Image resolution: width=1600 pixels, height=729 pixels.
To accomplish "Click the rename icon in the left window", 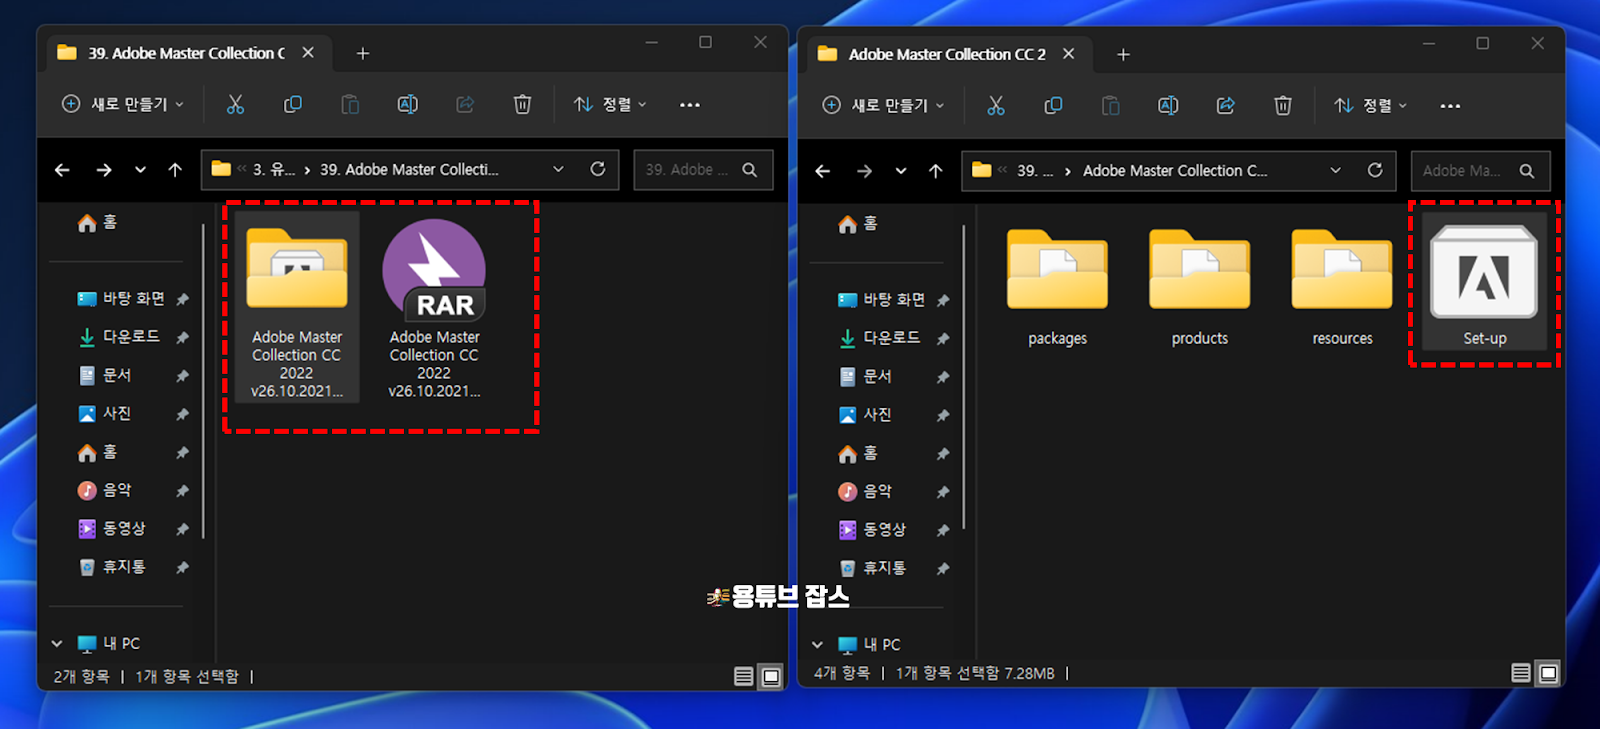I will pos(407,104).
